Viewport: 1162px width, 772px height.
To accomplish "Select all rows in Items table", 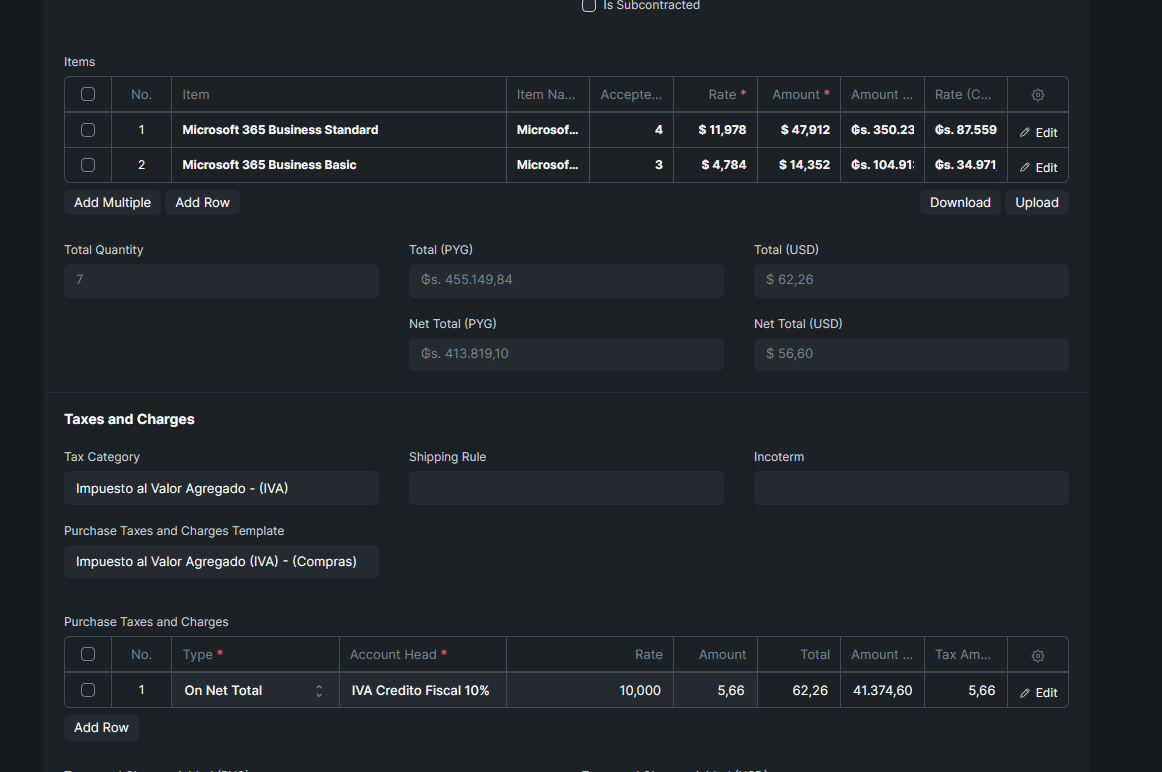I will pos(88,94).
